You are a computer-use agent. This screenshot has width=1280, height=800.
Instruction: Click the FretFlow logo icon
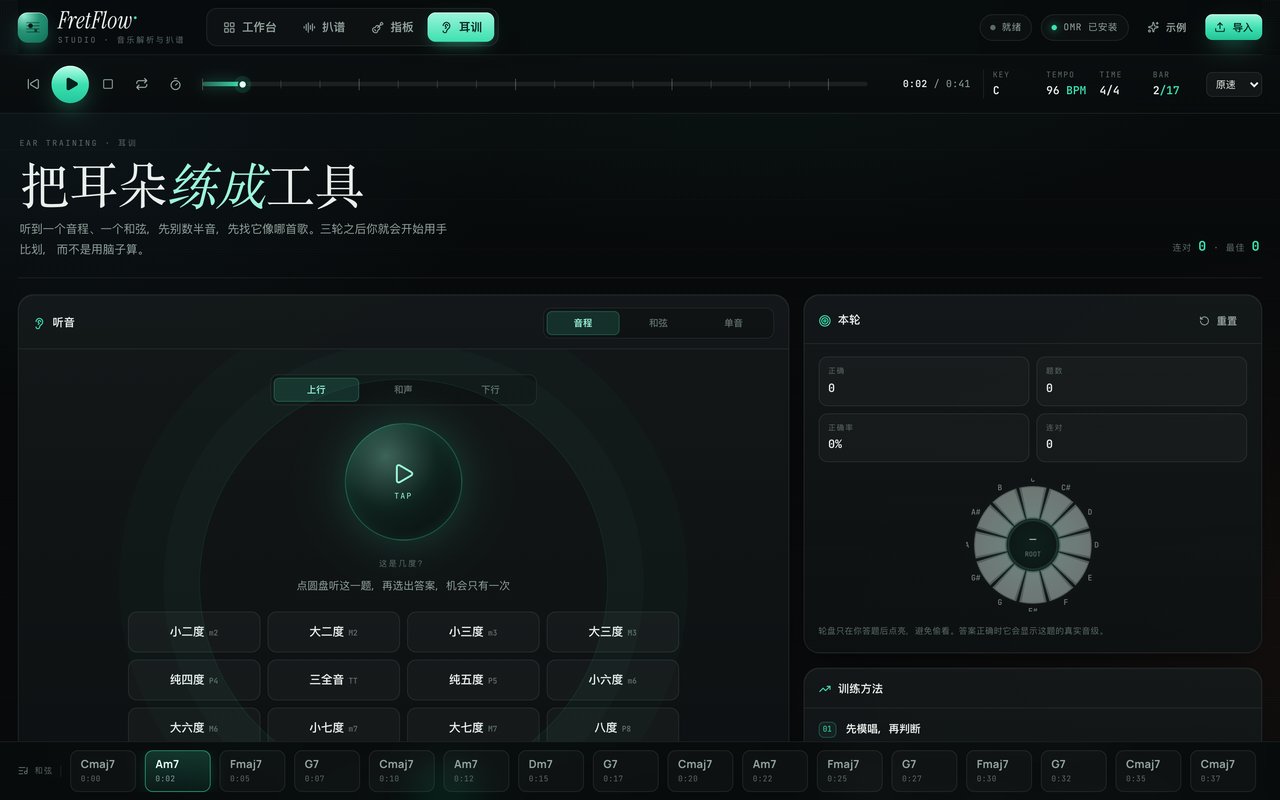point(33,27)
